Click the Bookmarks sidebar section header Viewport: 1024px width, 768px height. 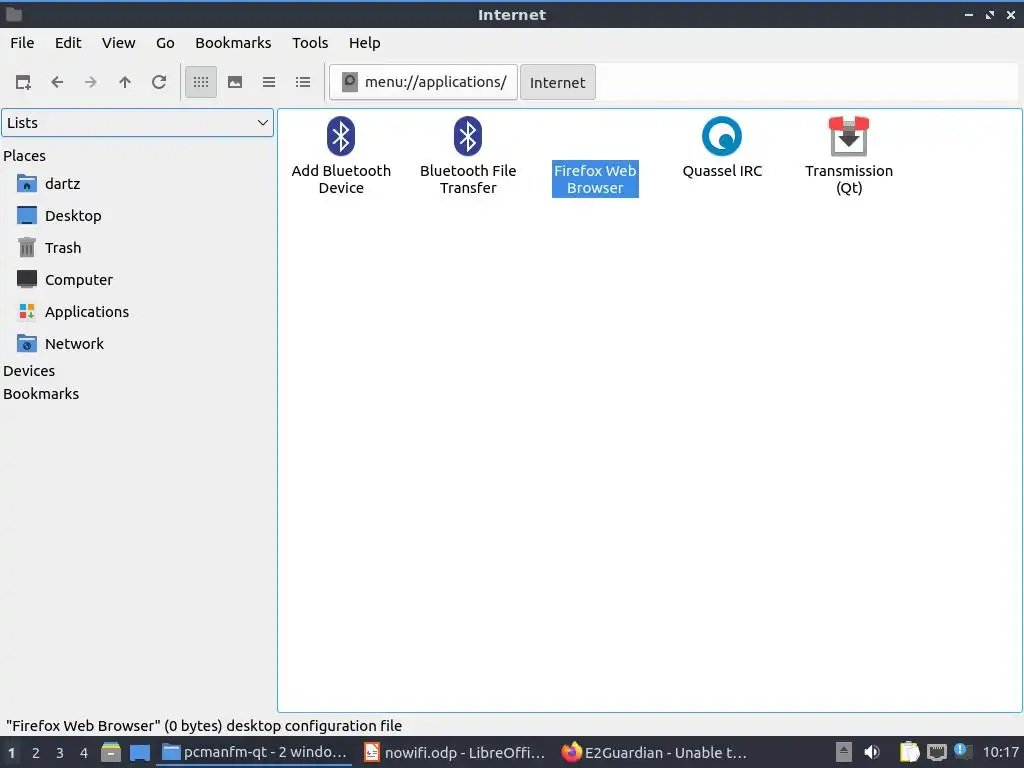pos(40,394)
